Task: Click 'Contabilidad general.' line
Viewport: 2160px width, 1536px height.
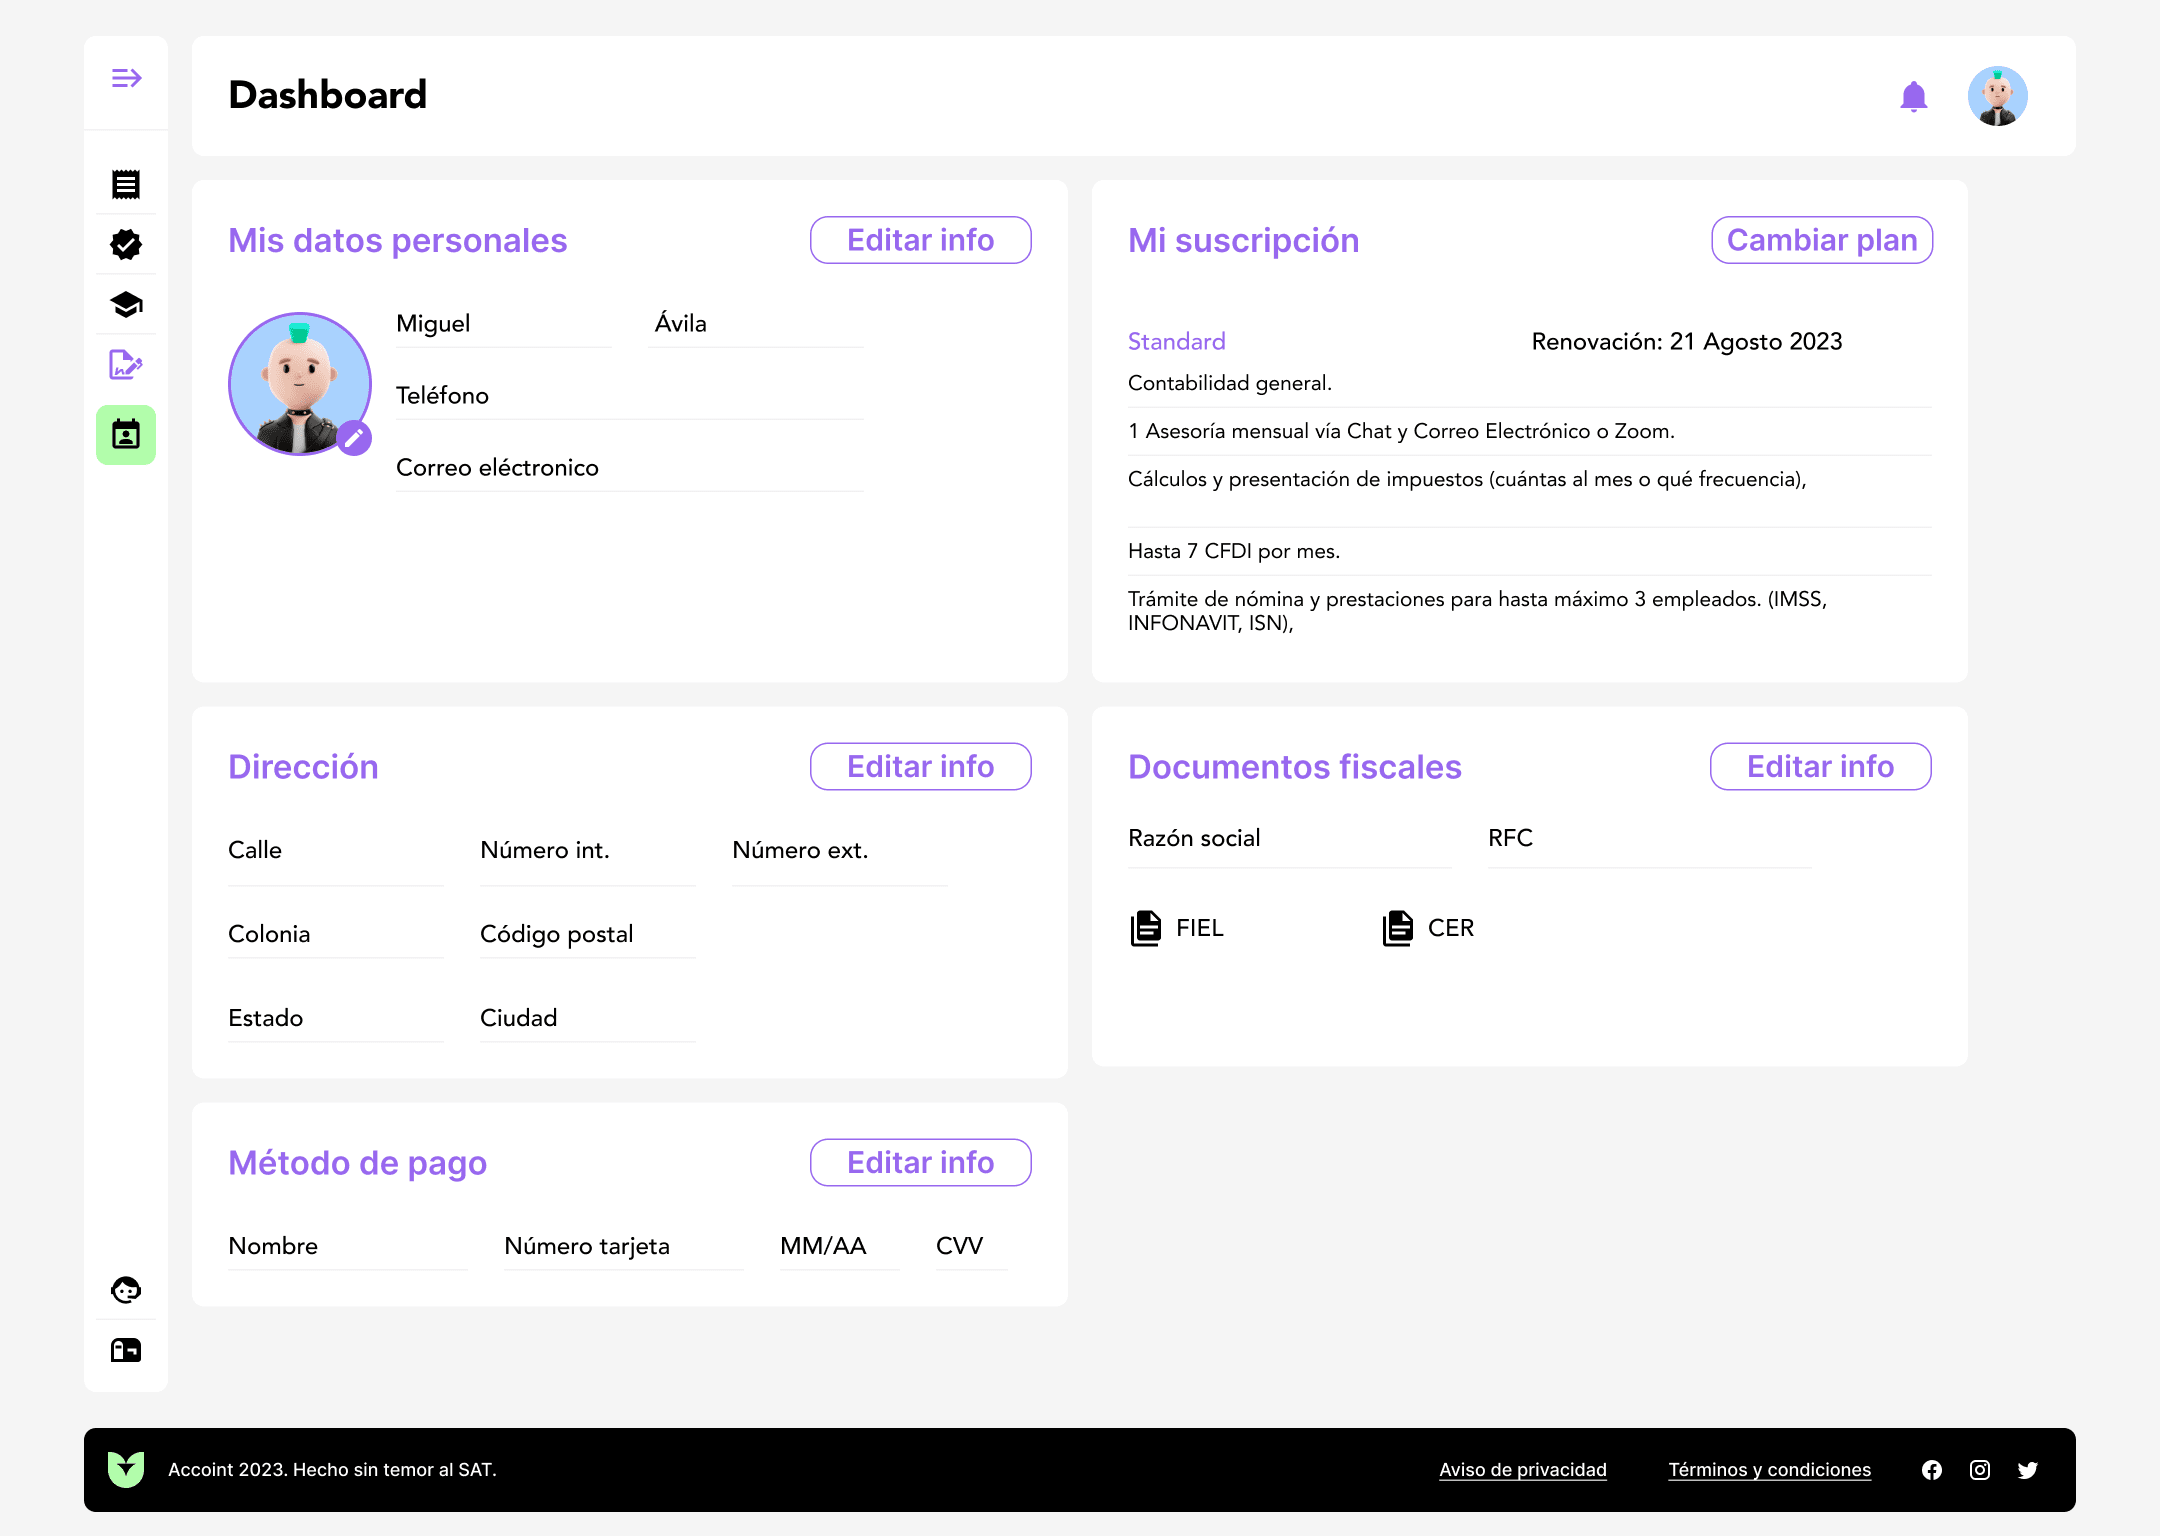Action: pos(1230,383)
